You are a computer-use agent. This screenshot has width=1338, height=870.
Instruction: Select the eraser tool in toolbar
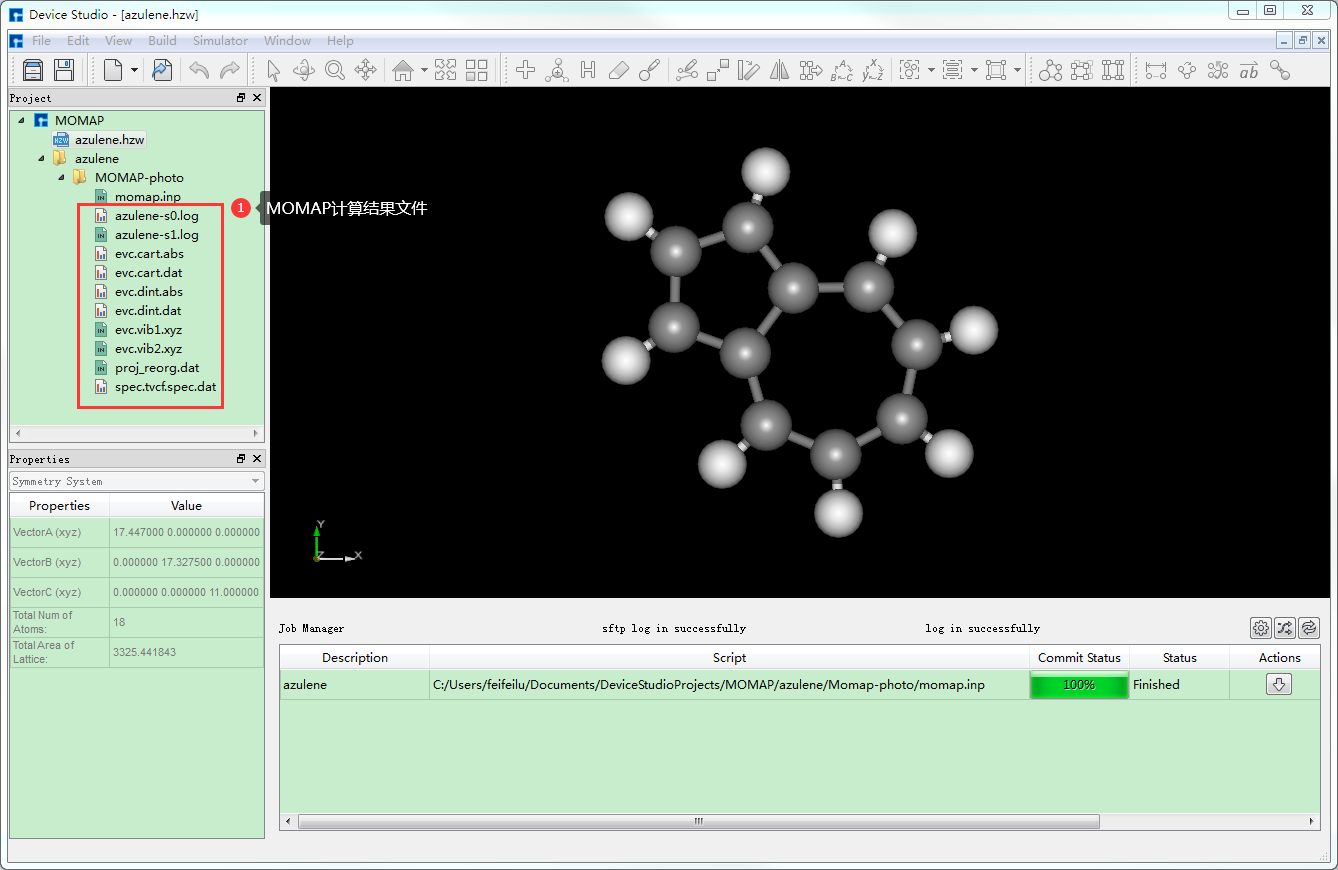coord(619,70)
